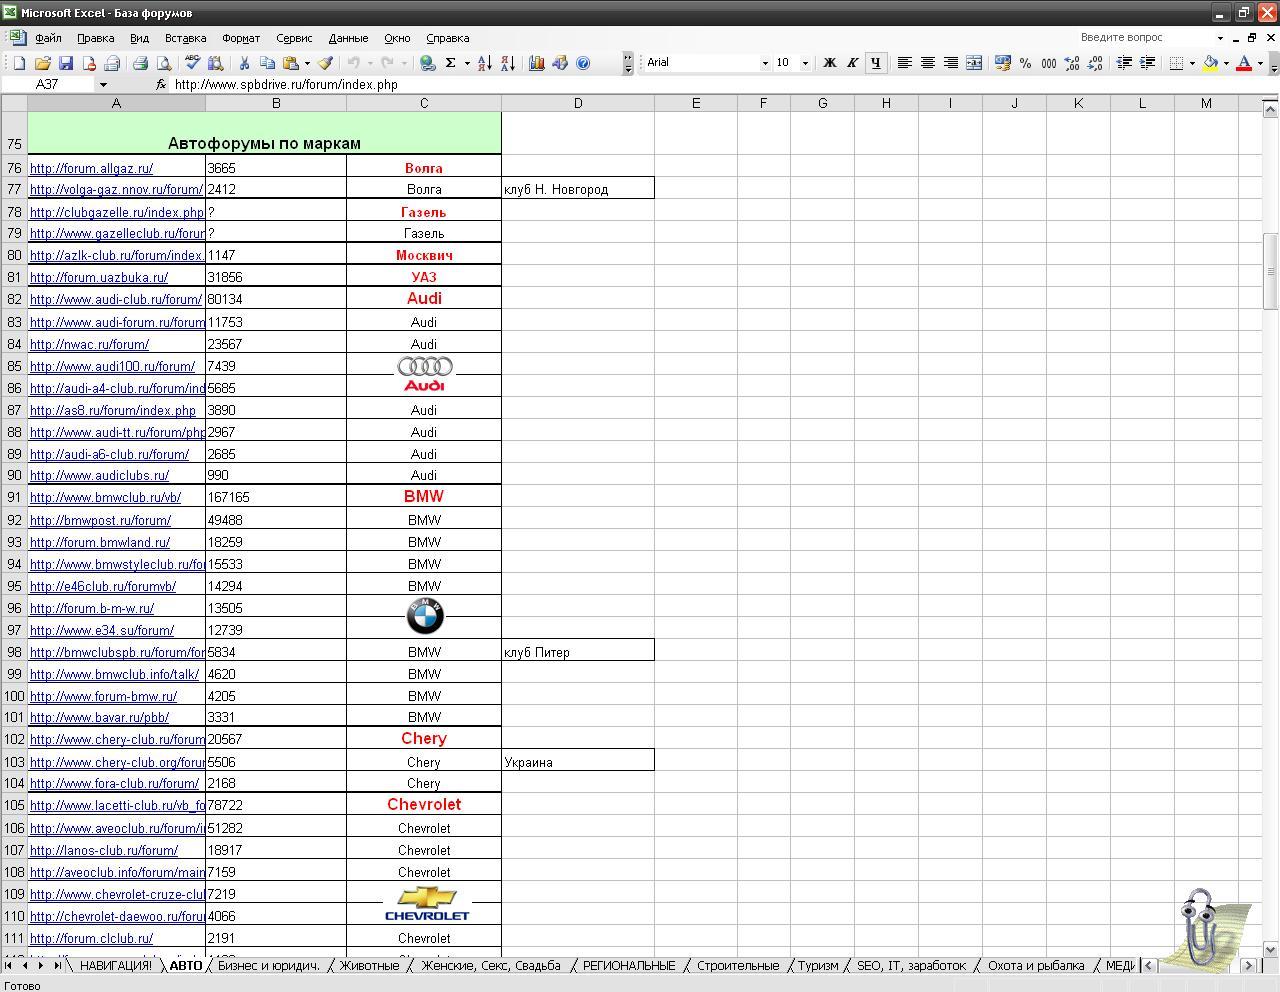The image size is (1280, 992).
Task: Switch to the Туризм sheet tab
Action: pyautogui.click(x=818, y=966)
